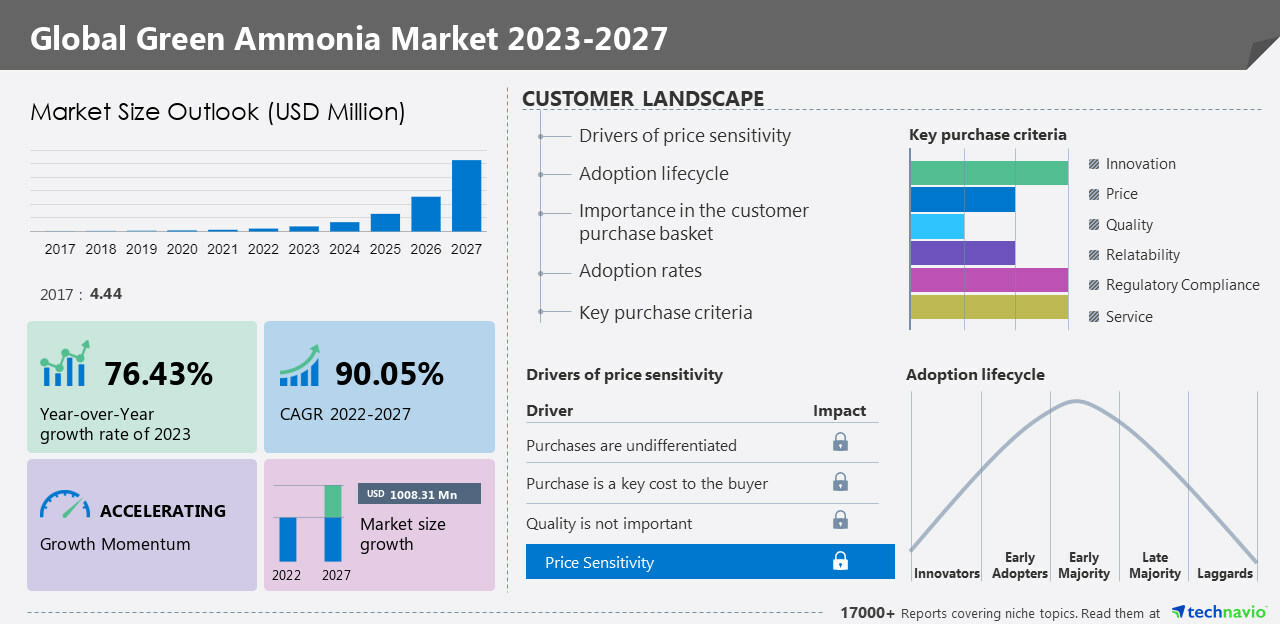The height and width of the screenshot is (624, 1280).
Task: Click the 2027 bar in market size chart
Action: [466, 196]
